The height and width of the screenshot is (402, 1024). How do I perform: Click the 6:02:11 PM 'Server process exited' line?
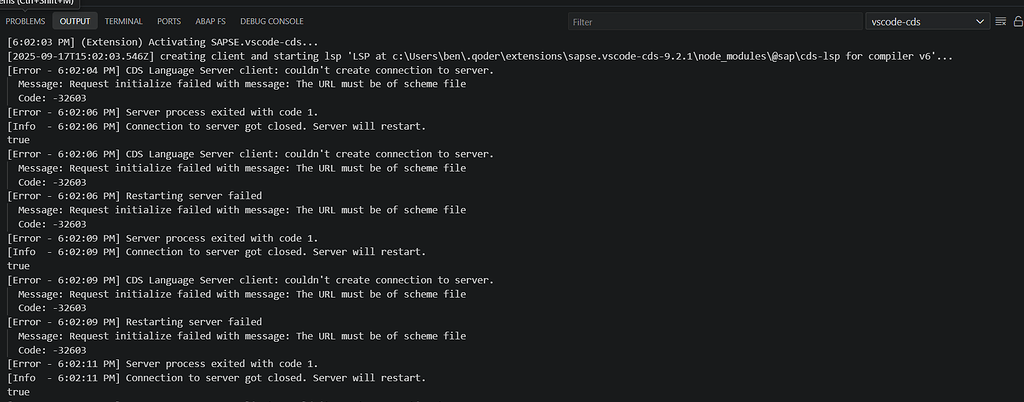[x=163, y=364]
